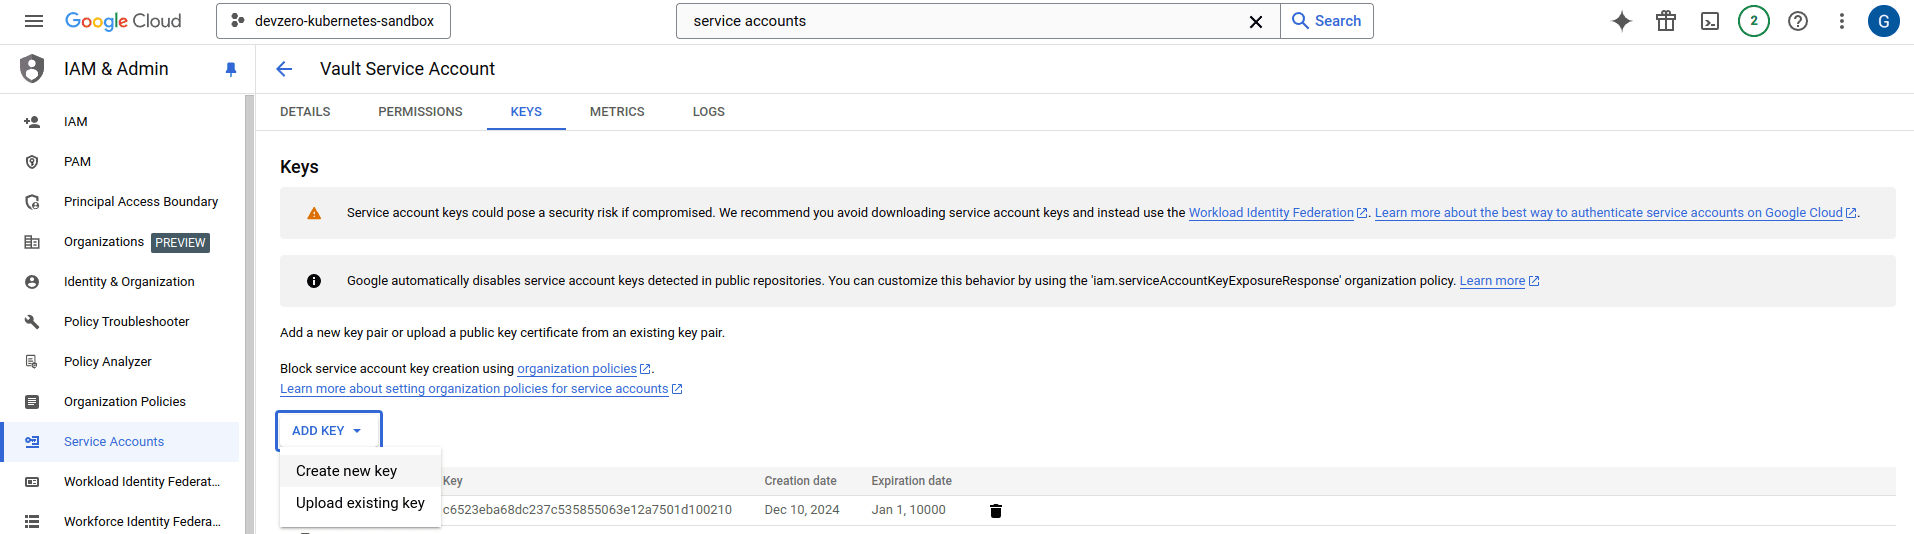
Task: Open Gemini AI sparkle assistant
Action: tap(1622, 21)
